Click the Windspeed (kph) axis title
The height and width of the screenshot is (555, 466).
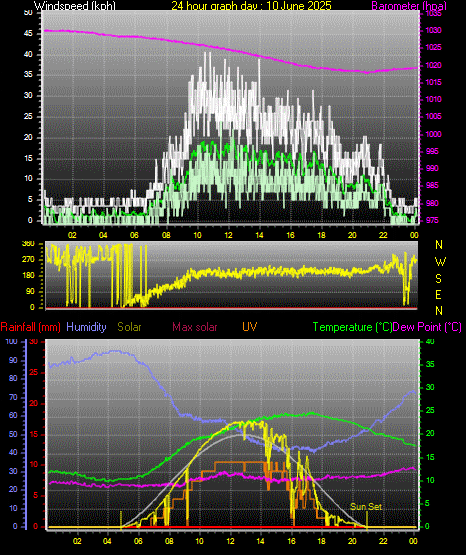click(x=75, y=5)
